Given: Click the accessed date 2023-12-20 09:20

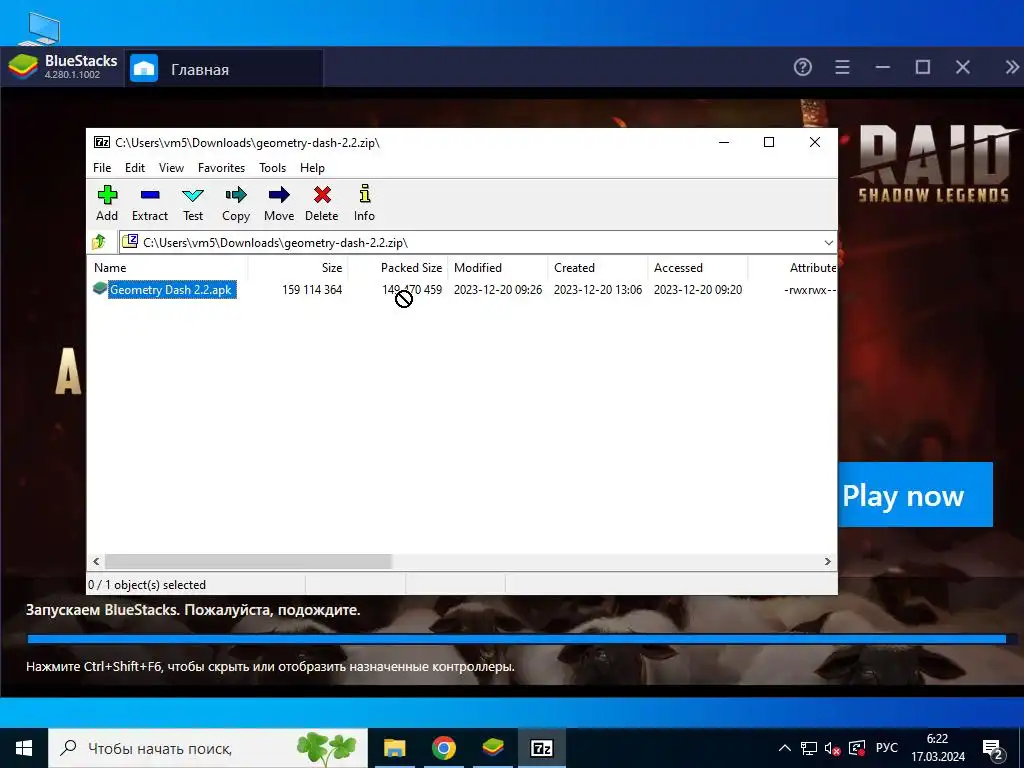Looking at the screenshot, I should [697, 289].
